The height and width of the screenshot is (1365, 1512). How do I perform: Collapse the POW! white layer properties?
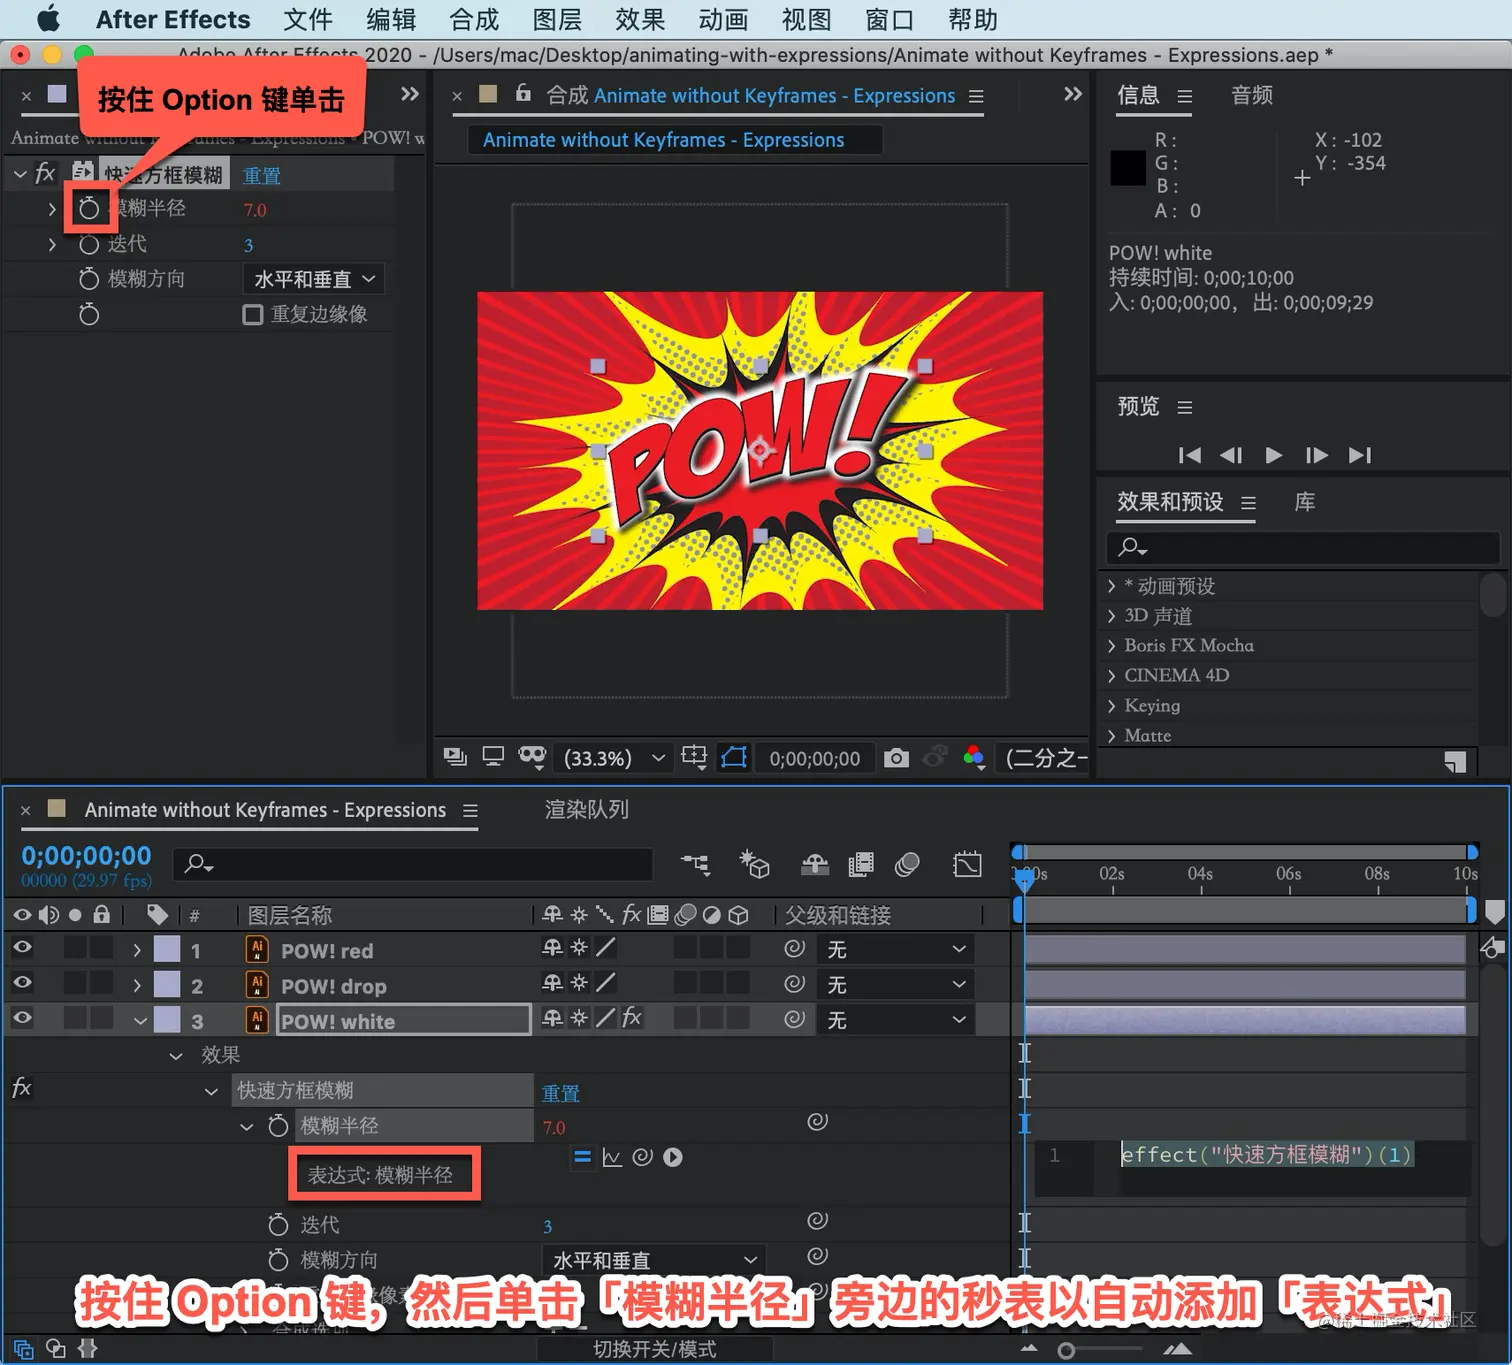click(x=140, y=1021)
